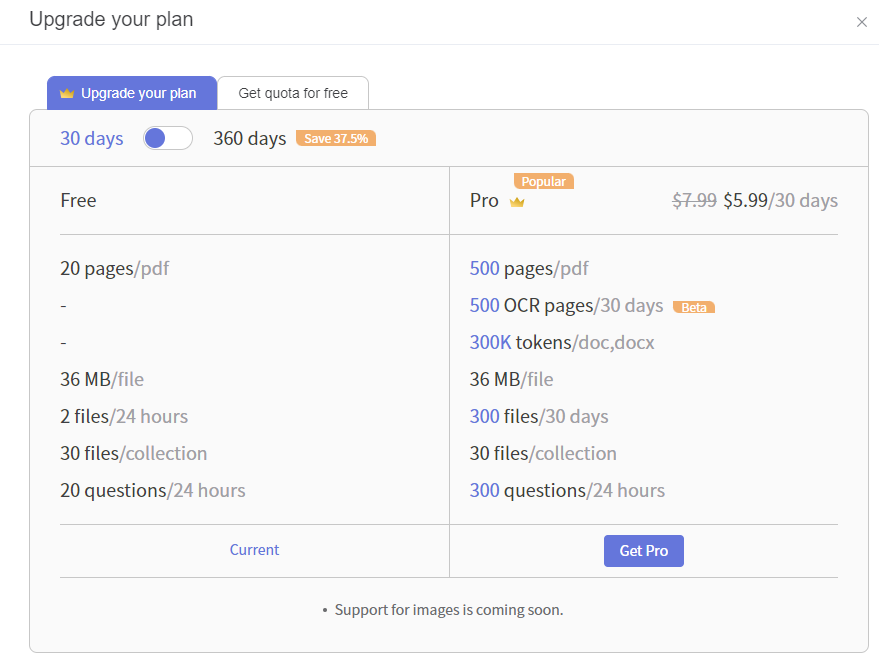The height and width of the screenshot is (659, 879).
Task: Click the Beta badge beside OCR pages
Action: [694, 307]
